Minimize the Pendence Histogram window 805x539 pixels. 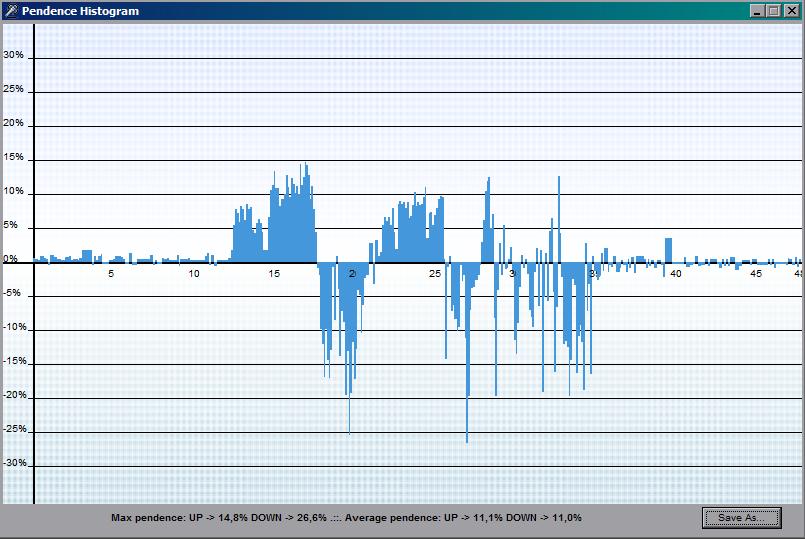point(757,11)
